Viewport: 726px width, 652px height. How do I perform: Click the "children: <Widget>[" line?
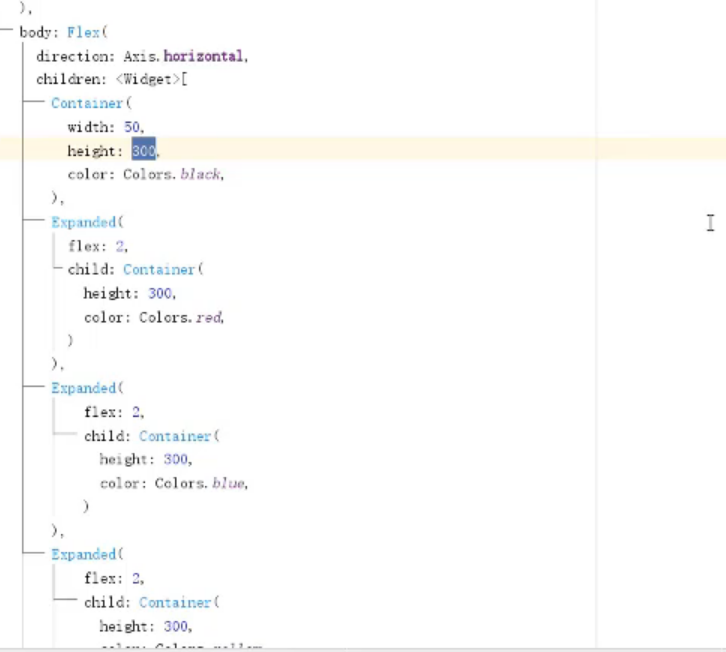click(112, 80)
